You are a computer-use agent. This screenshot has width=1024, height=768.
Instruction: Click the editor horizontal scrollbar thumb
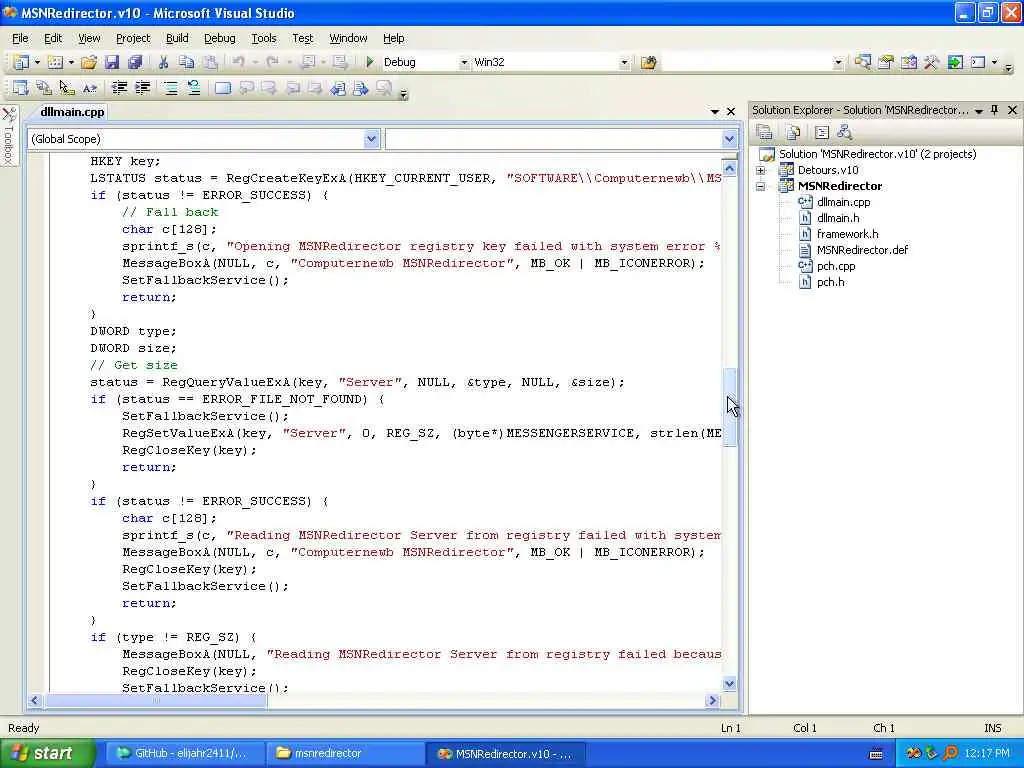156,701
